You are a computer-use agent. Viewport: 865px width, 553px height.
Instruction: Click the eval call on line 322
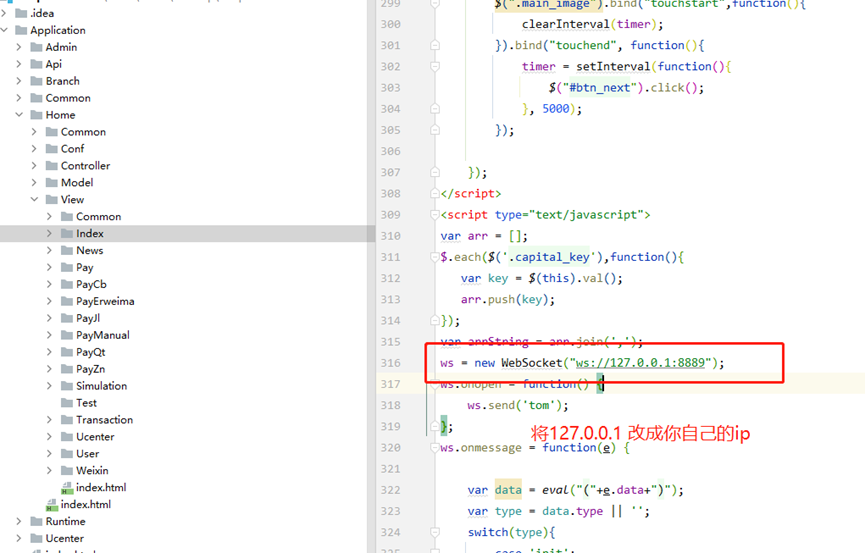[x=556, y=490]
